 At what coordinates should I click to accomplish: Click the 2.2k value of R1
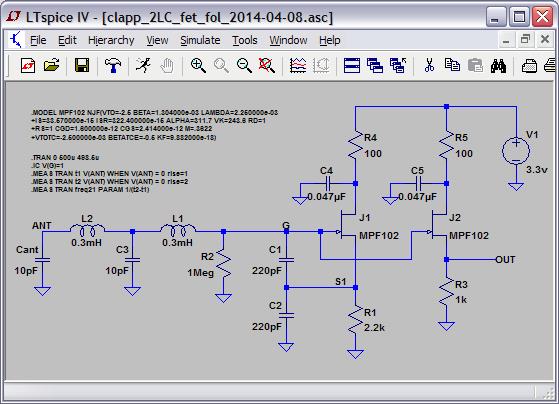click(374, 328)
